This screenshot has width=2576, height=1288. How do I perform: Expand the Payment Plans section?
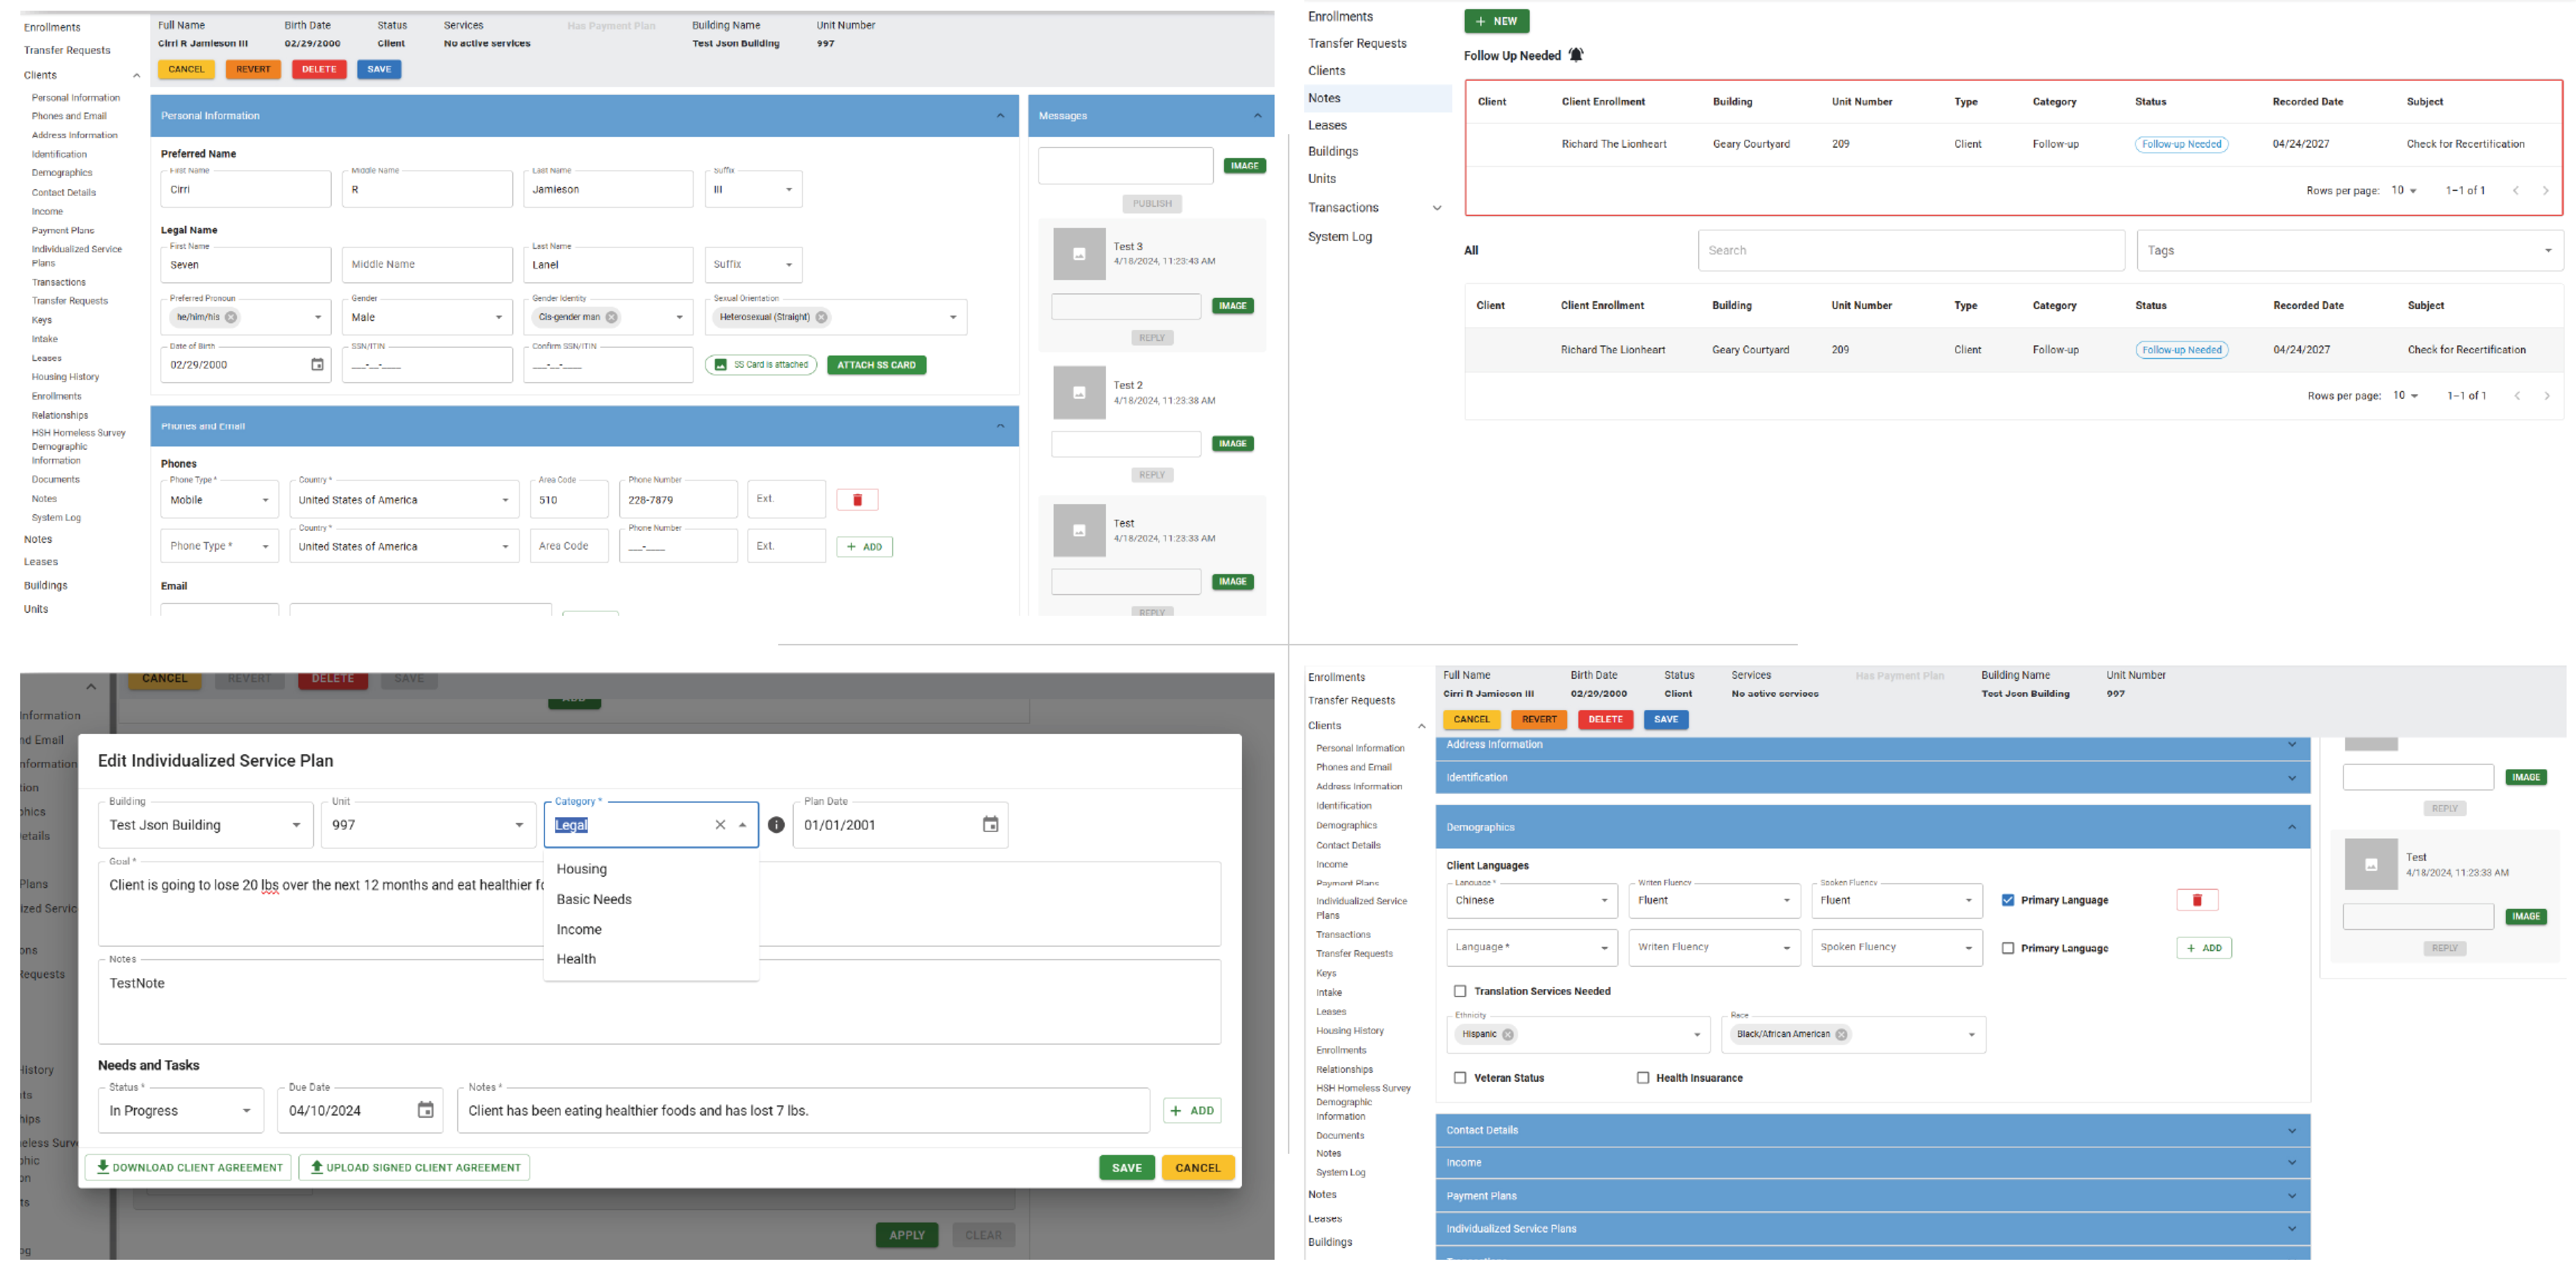pos(1872,1196)
